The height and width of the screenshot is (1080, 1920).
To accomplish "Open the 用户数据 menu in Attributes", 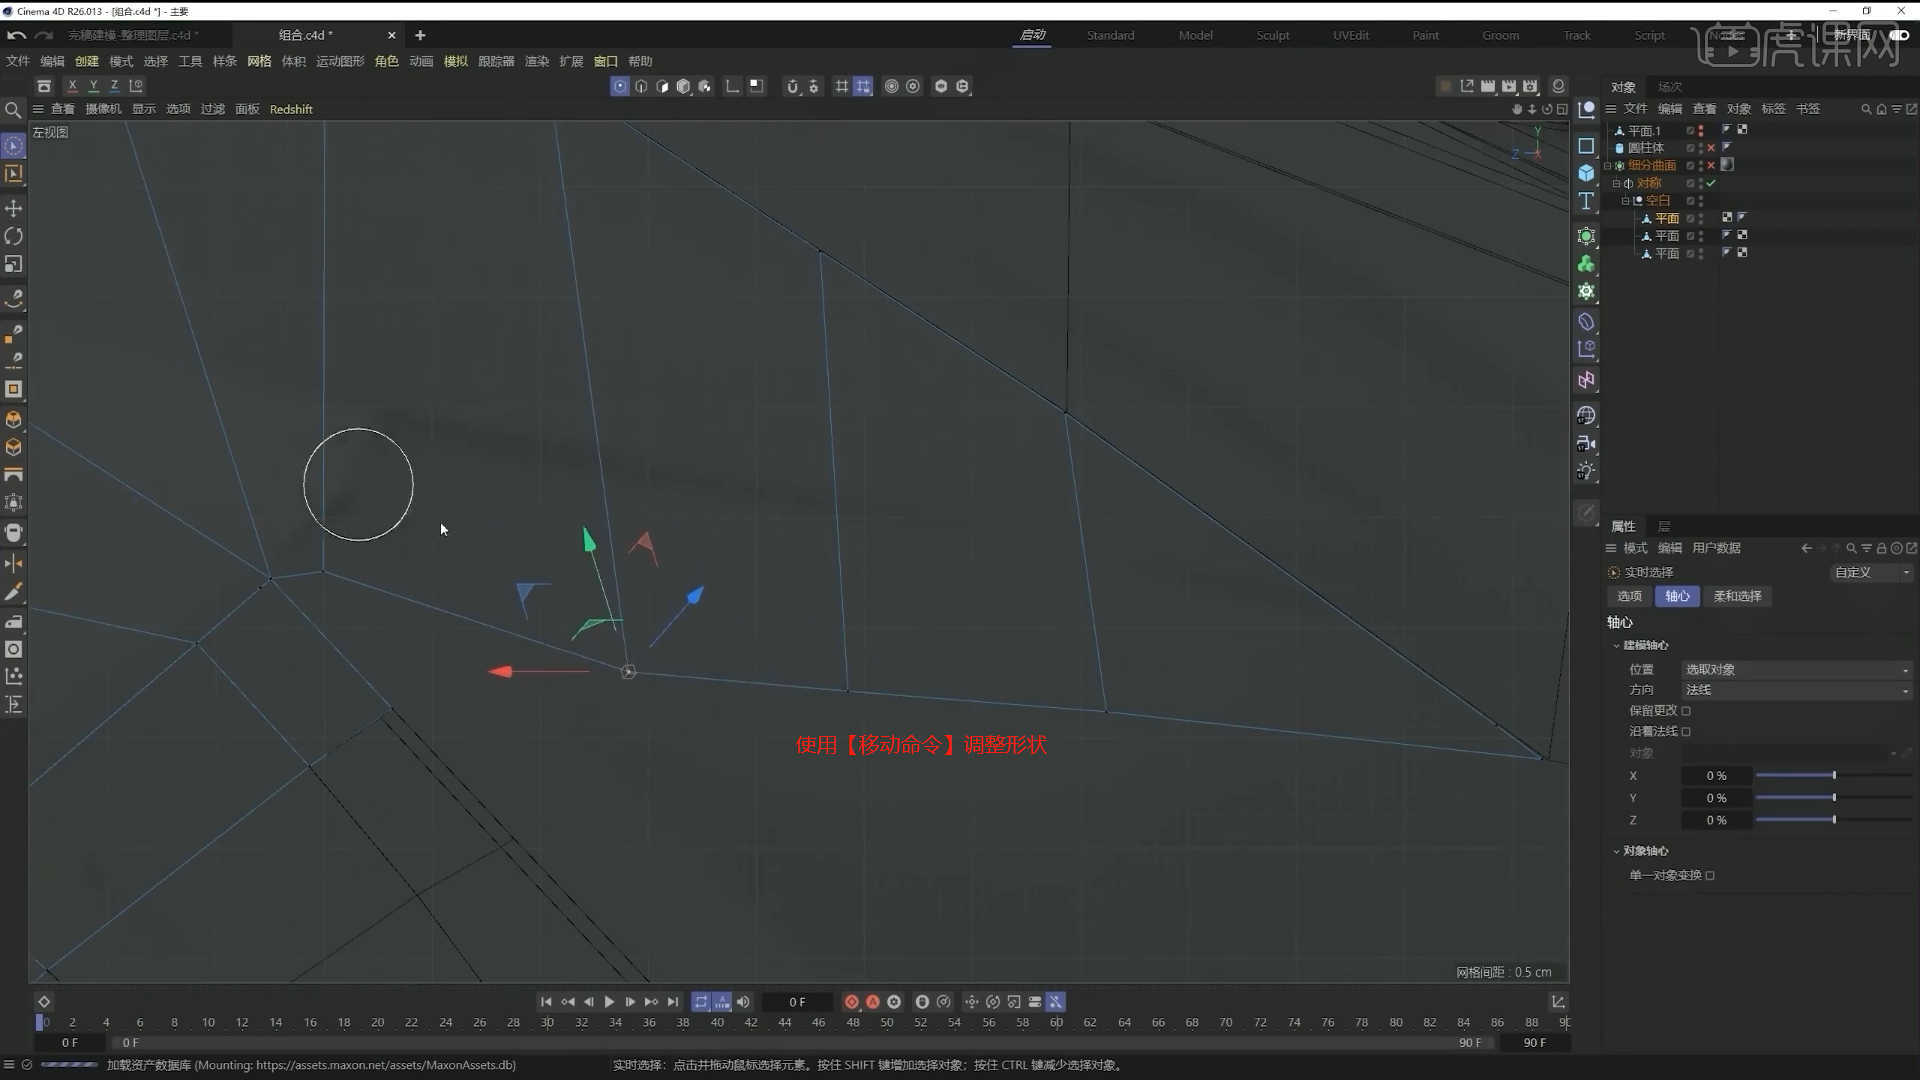I will pos(1716,548).
